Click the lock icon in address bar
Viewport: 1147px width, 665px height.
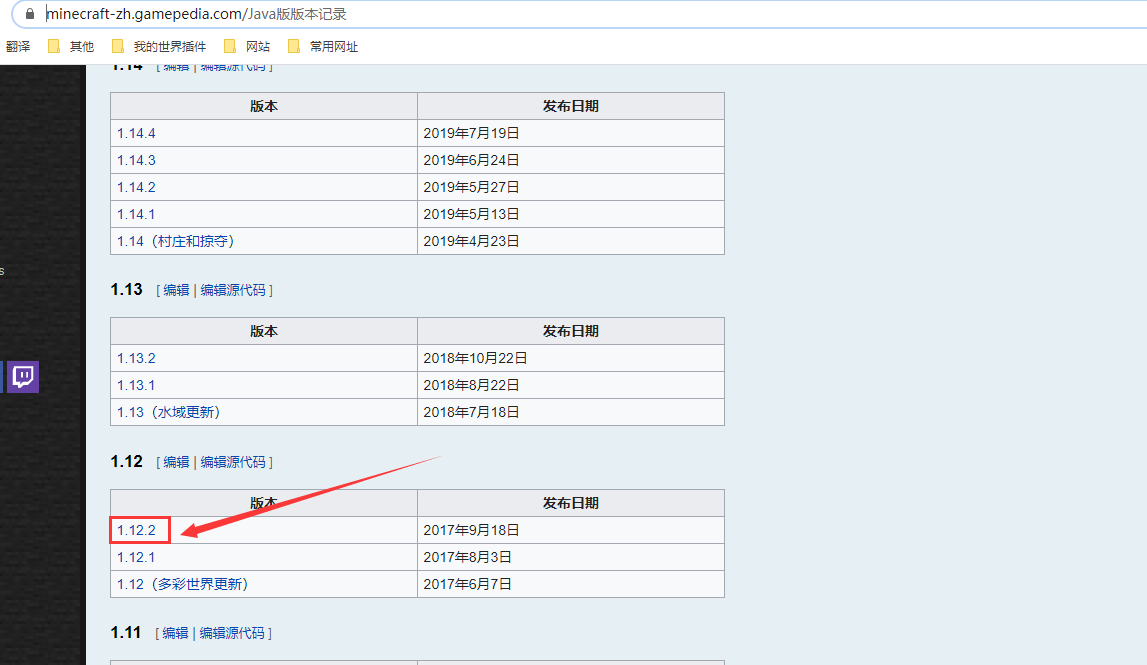[30, 14]
